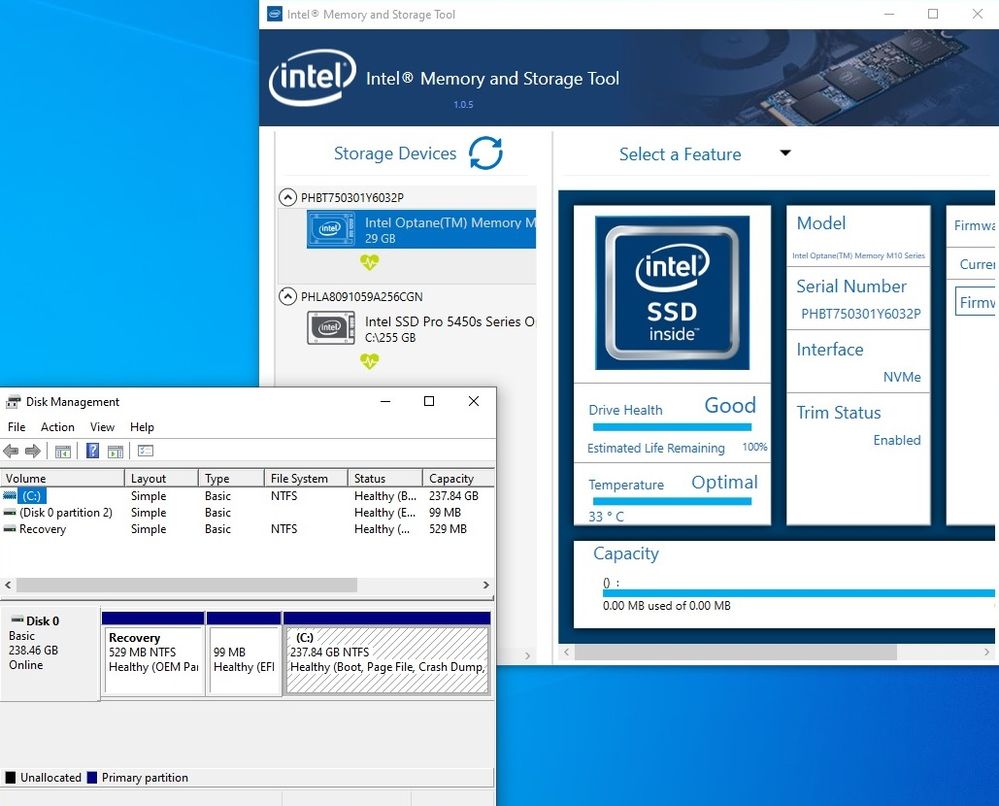999x806 pixels.
Task: Select the Intel Optane Memory drive icon
Action: point(331,229)
